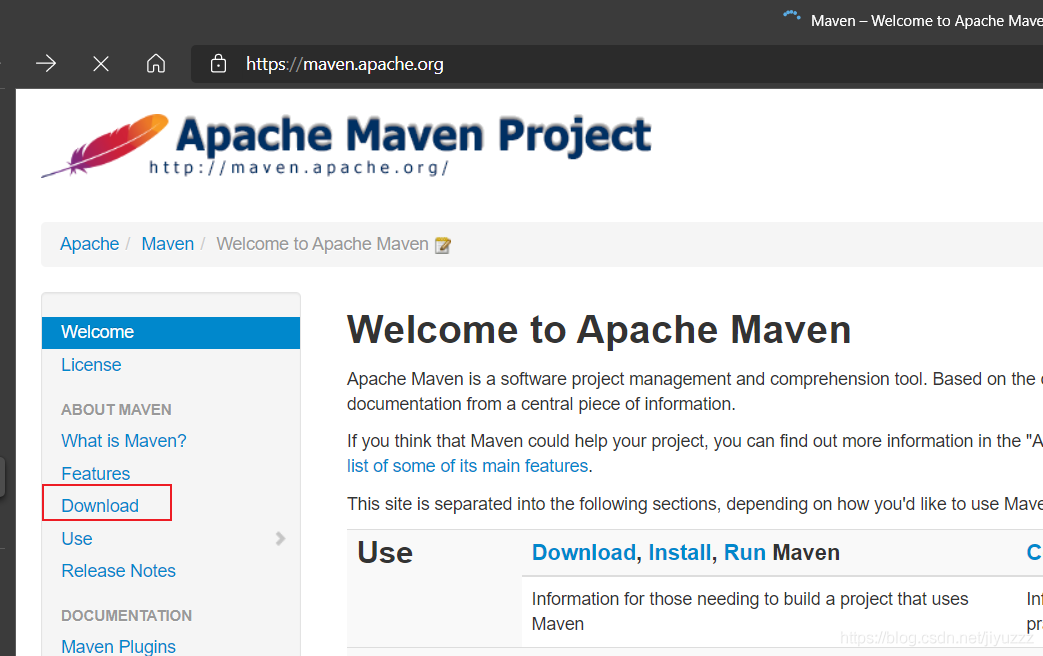Click the Maven feather favicon in the browser tab
The height and width of the screenshot is (656, 1043).
click(790, 17)
